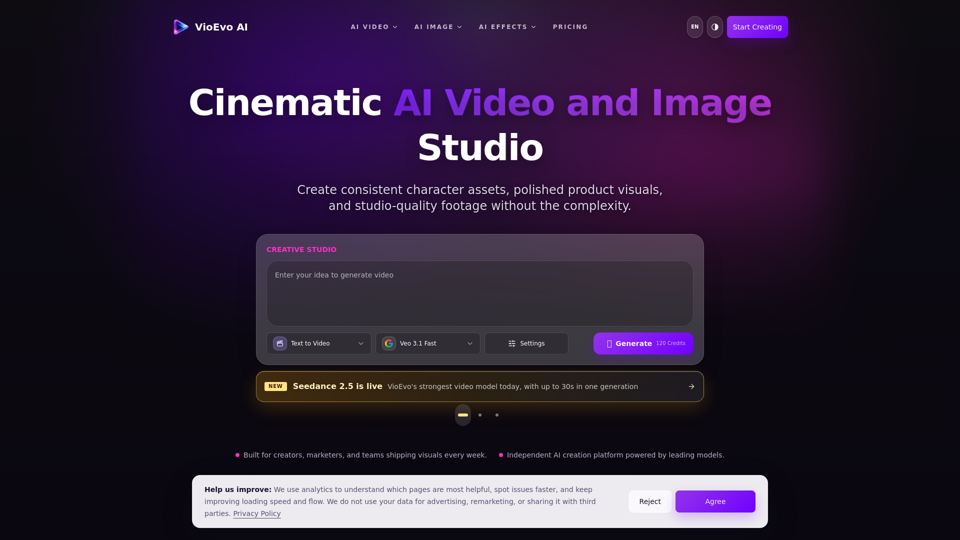Click the sliders icon in Settings
The image size is (960, 540).
(512, 343)
